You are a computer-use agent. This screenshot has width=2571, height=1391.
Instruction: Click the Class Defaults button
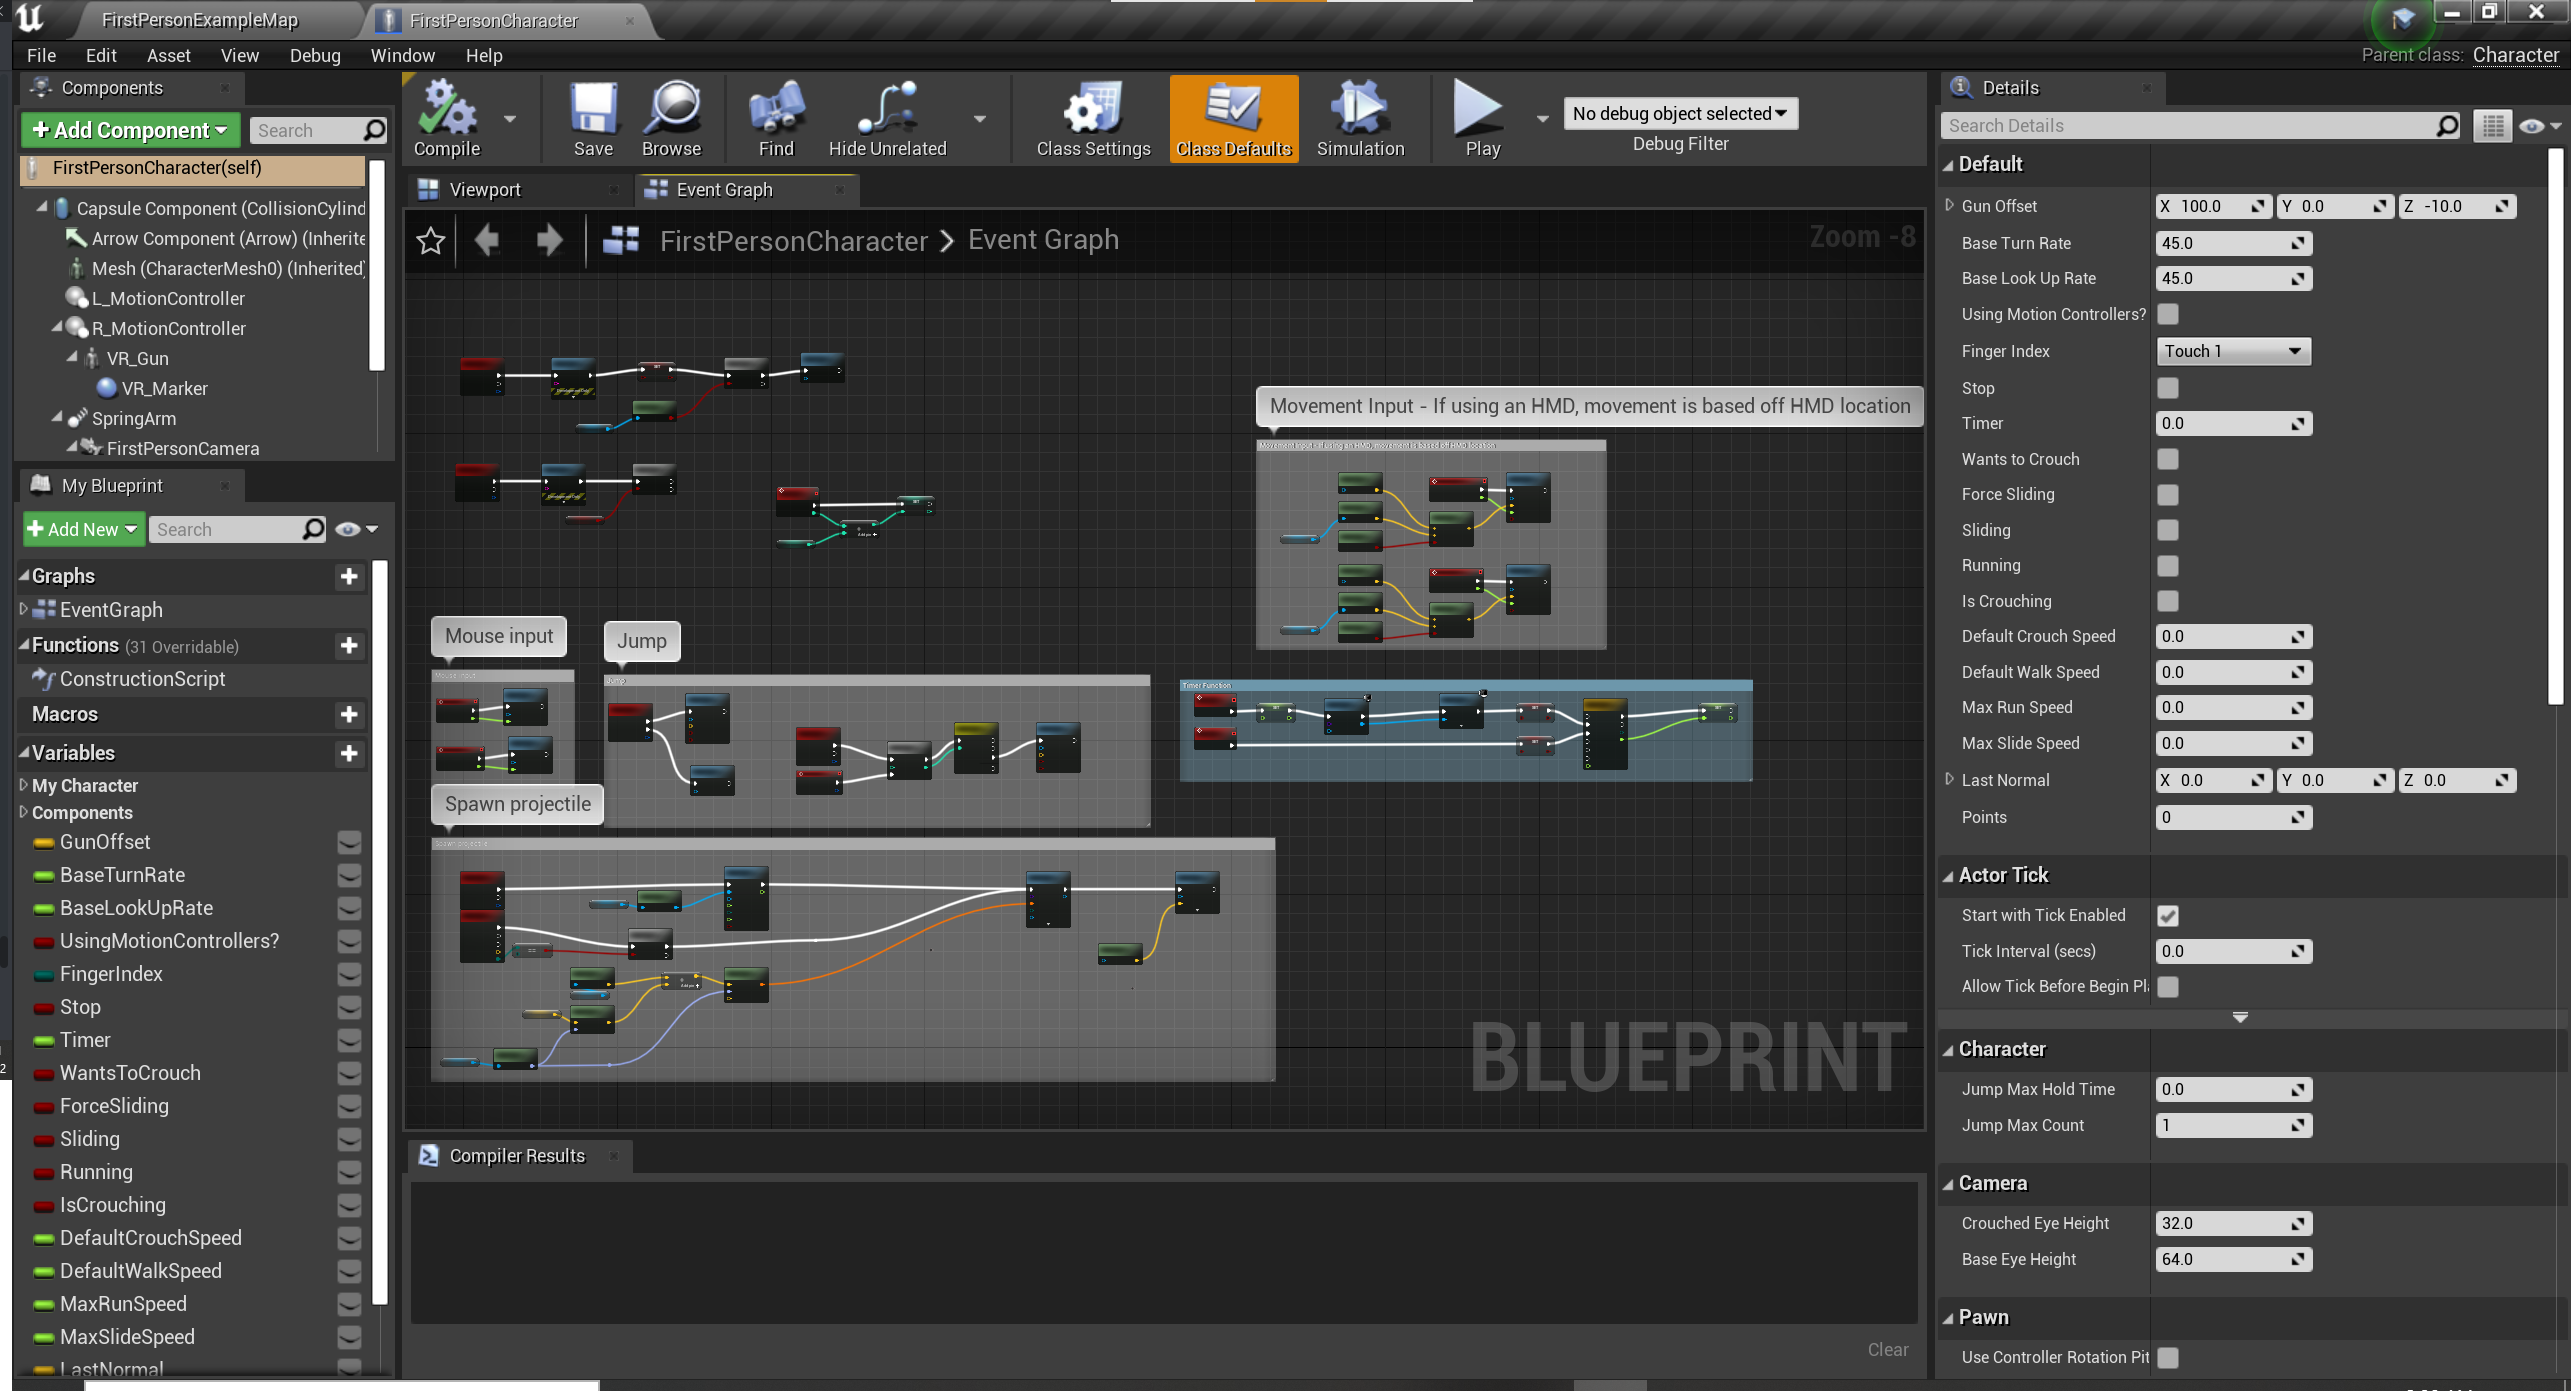(x=1234, y=119)
